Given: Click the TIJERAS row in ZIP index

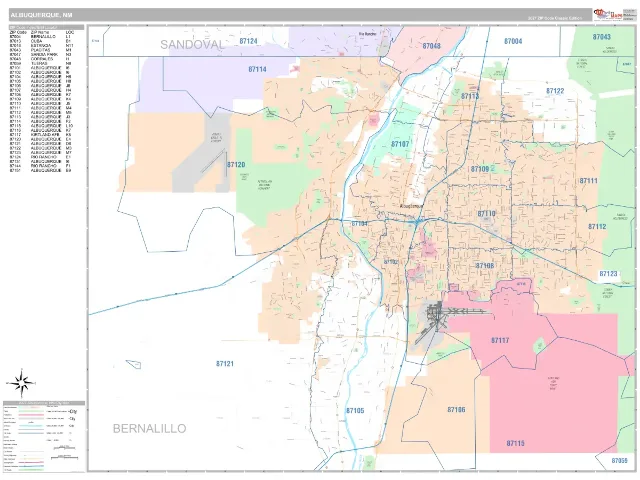Looking at the screenshot, I should (42, 63).
